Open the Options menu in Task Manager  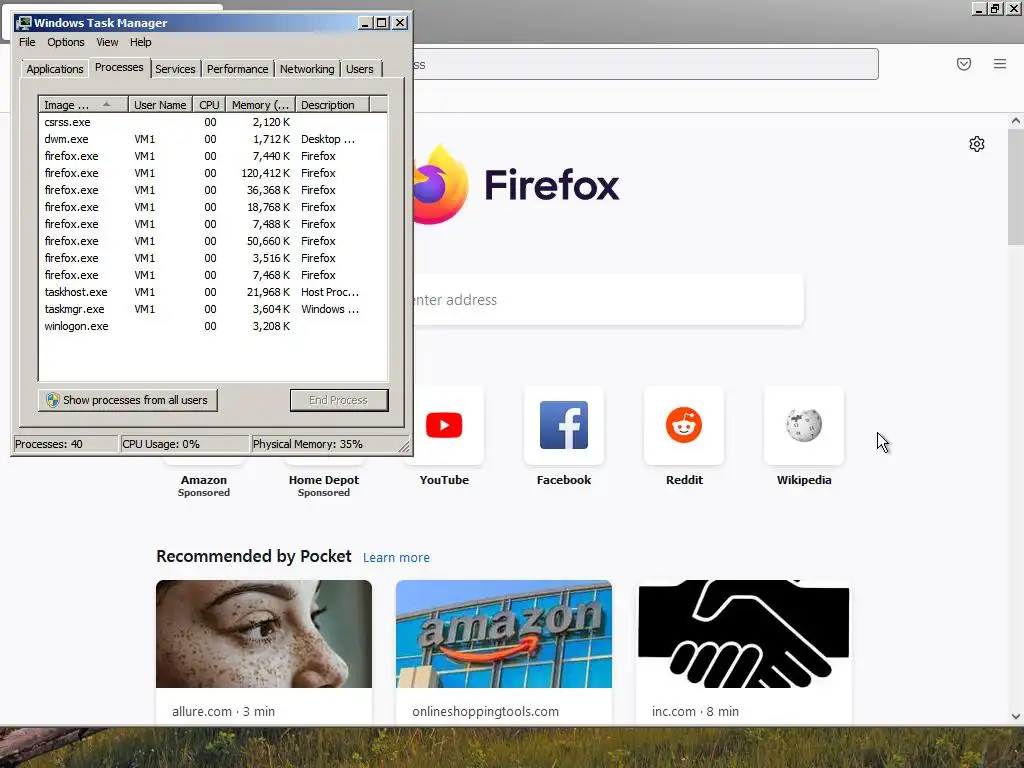pos(65,42)
